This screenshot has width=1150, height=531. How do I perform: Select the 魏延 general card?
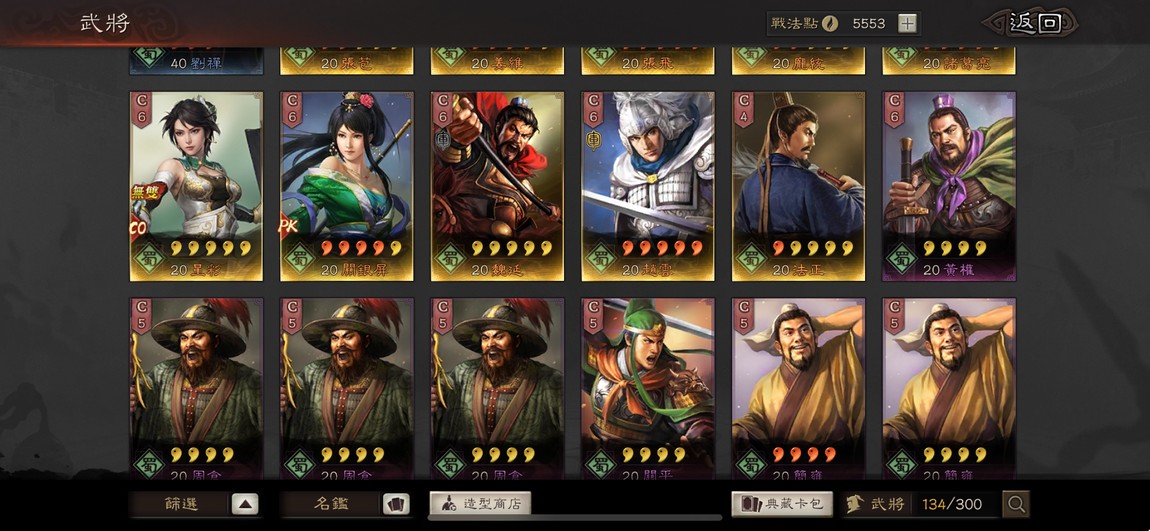[x=497, y=186]
